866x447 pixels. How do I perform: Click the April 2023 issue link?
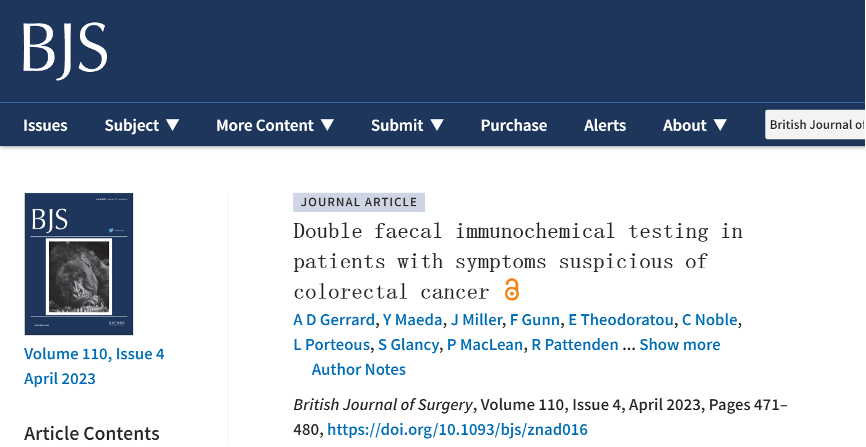[x=60, y=378]
